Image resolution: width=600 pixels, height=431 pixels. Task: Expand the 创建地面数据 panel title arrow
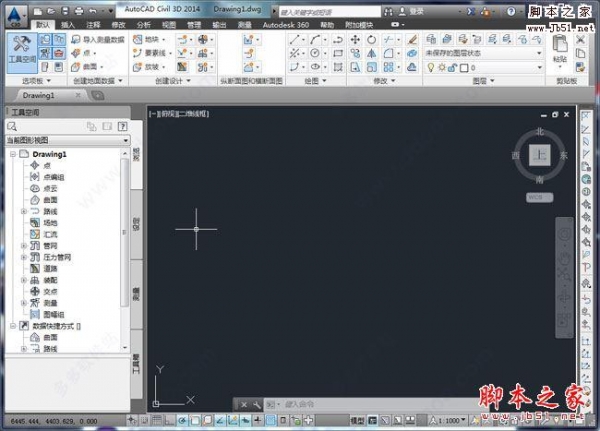(121, 81)
